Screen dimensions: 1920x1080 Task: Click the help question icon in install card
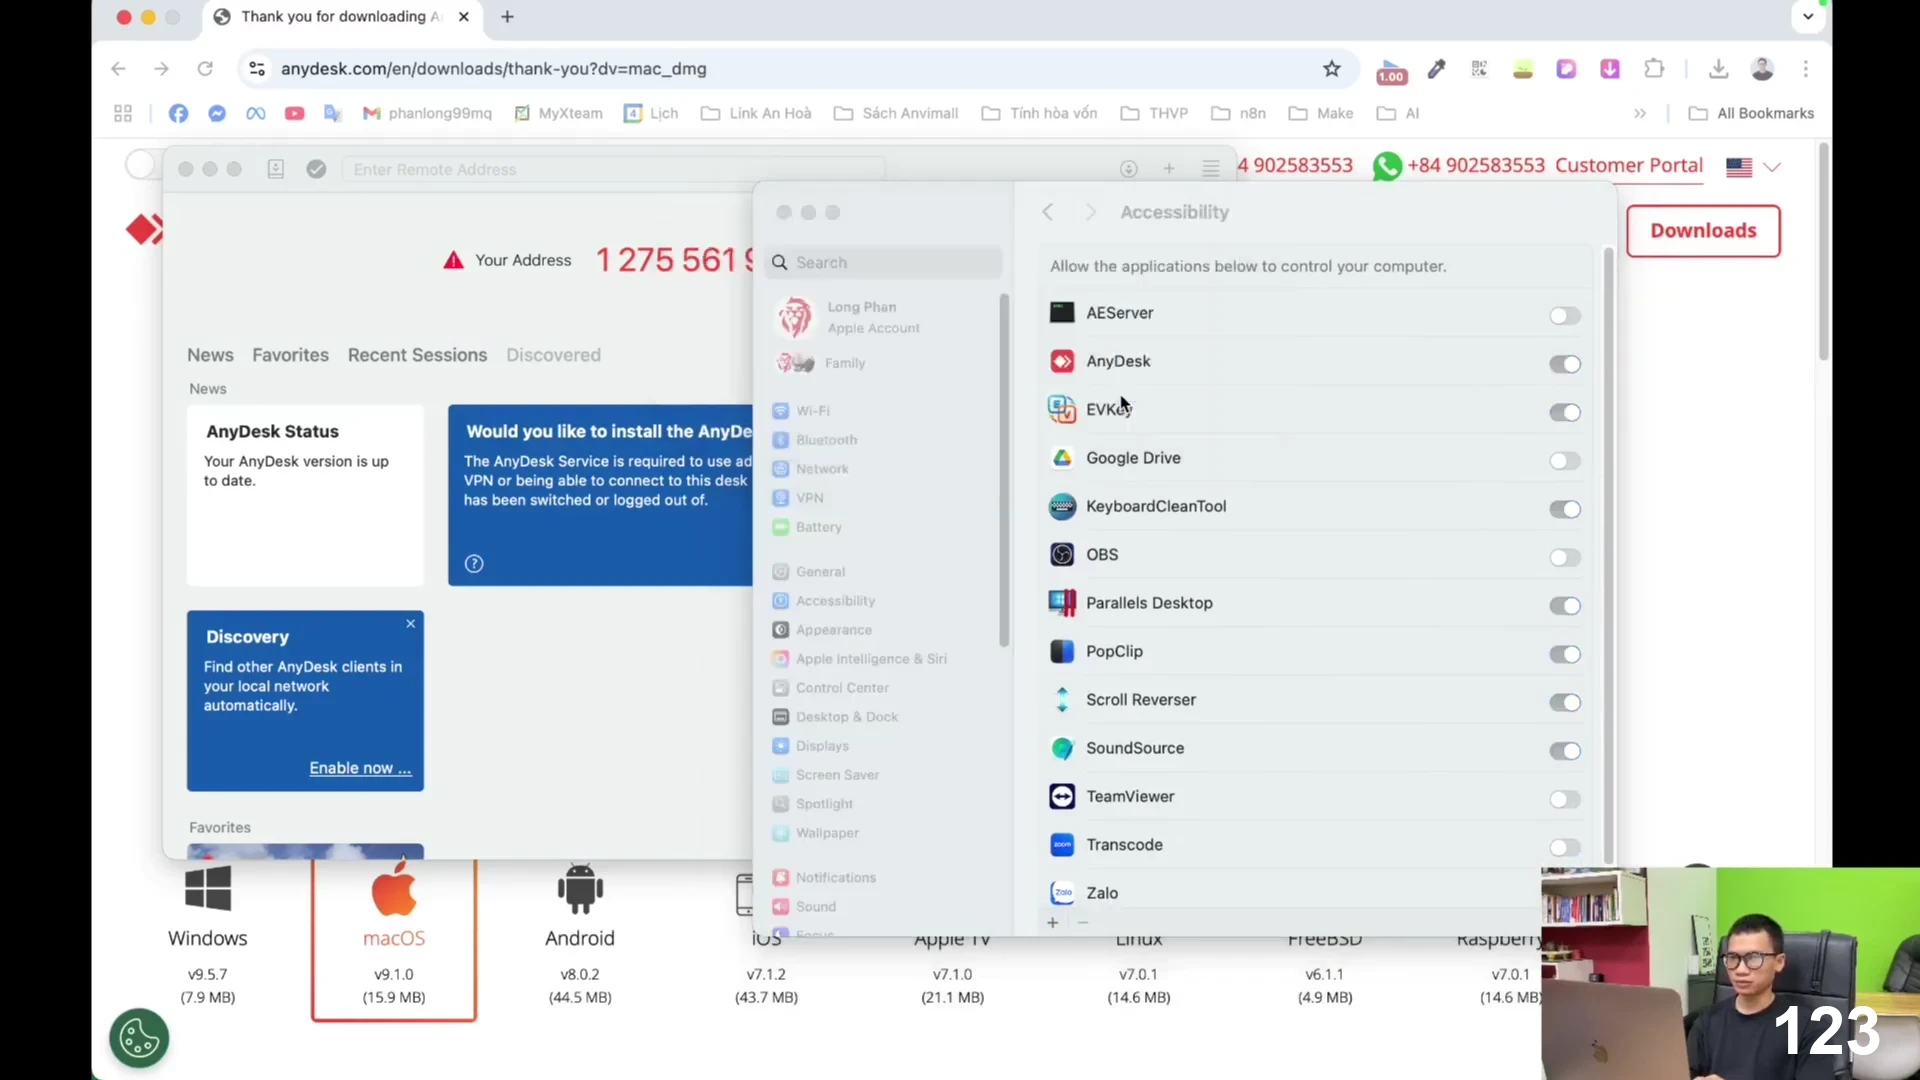(x=474, y=564)
